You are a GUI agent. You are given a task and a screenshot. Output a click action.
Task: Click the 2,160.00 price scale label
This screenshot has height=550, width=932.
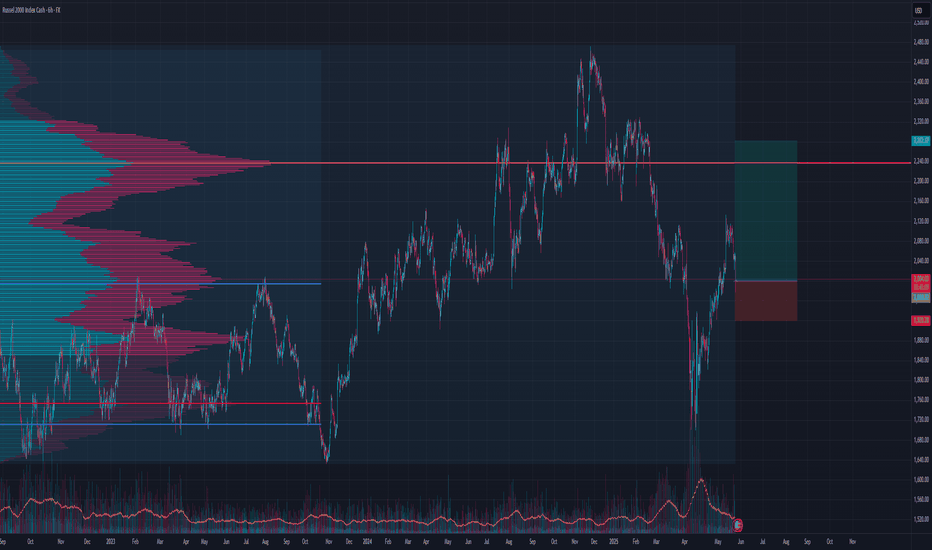click(x=921, y=201)
